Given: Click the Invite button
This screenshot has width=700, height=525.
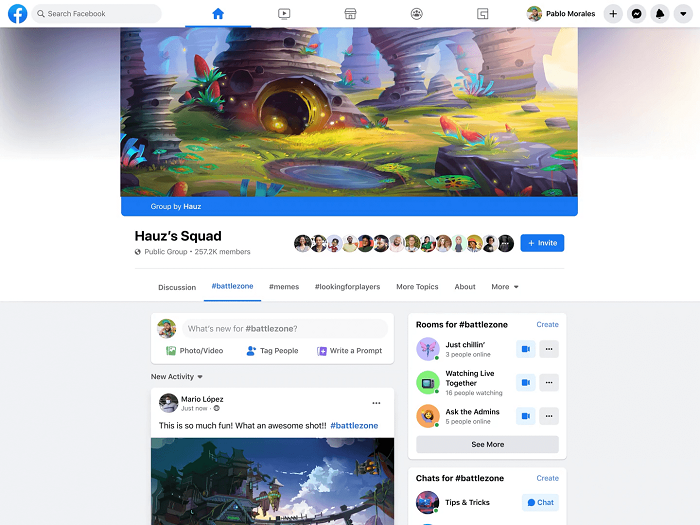Looking at the screenshot, I should [542, 243].
